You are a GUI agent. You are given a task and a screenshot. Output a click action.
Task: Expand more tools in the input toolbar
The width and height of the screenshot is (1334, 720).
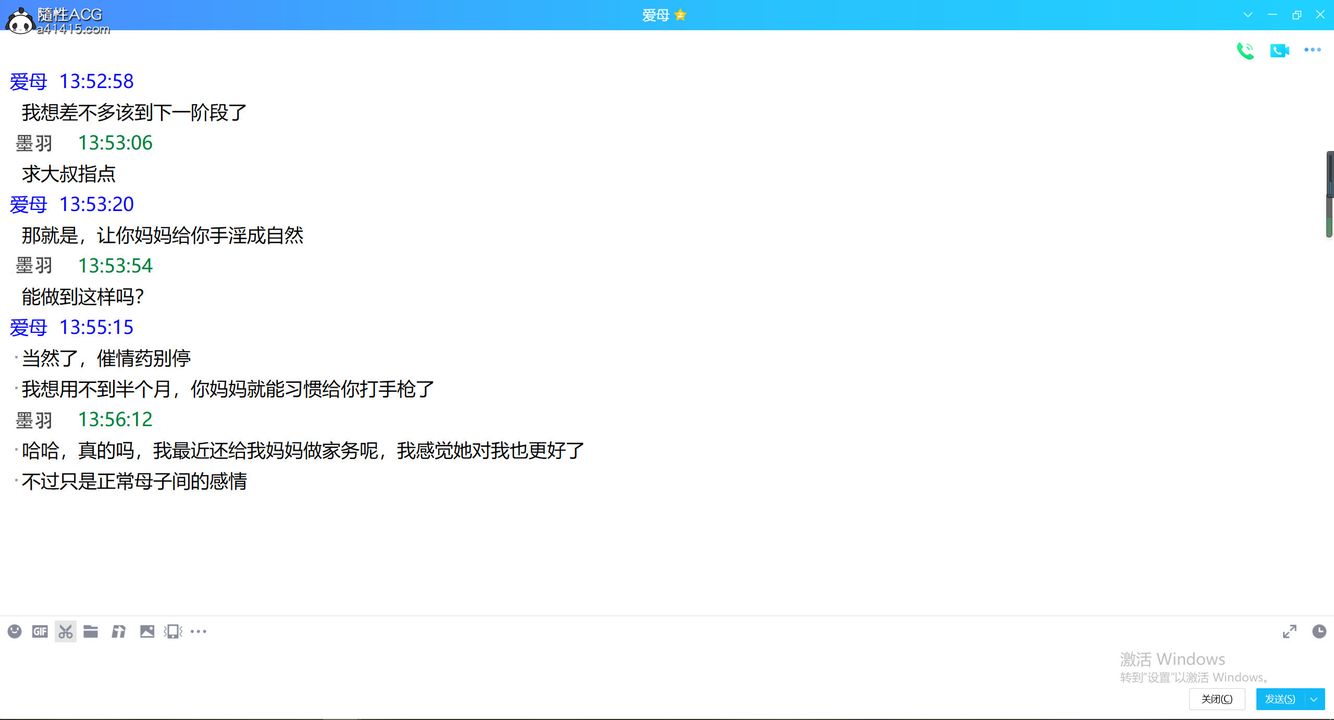pyautogui.click(x=199, y=631)
